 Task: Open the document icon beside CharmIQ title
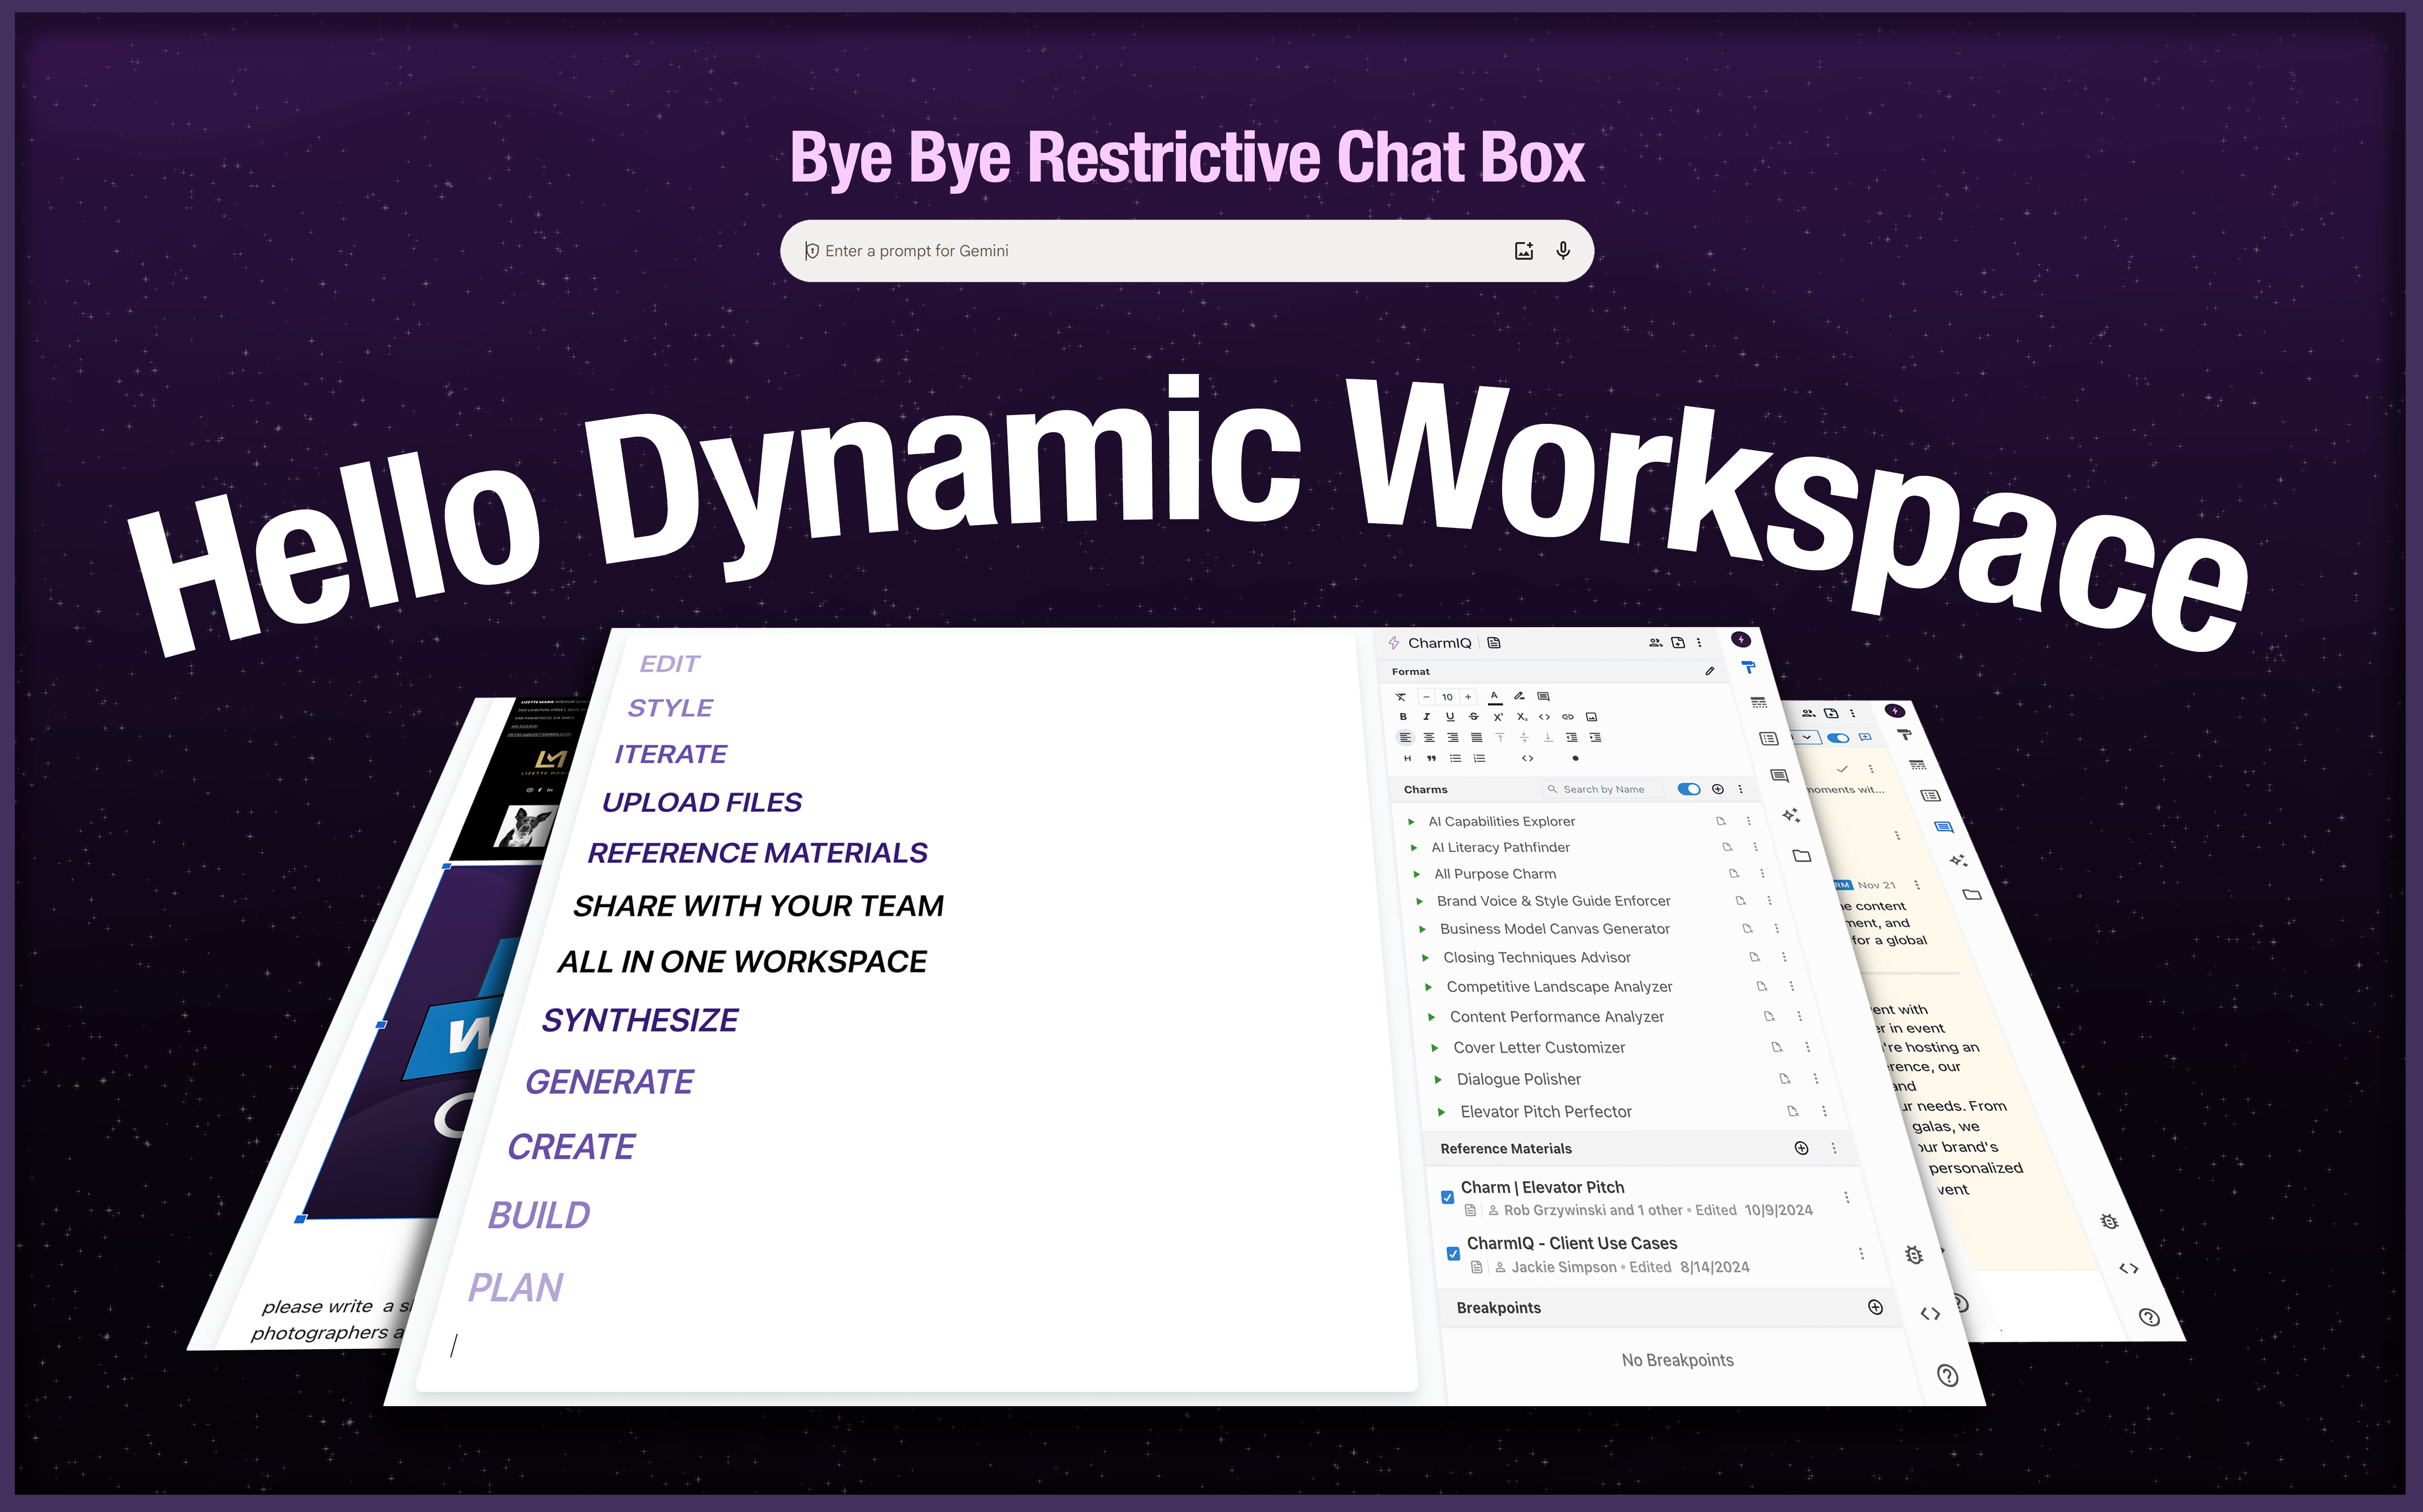pos(1494,643)
